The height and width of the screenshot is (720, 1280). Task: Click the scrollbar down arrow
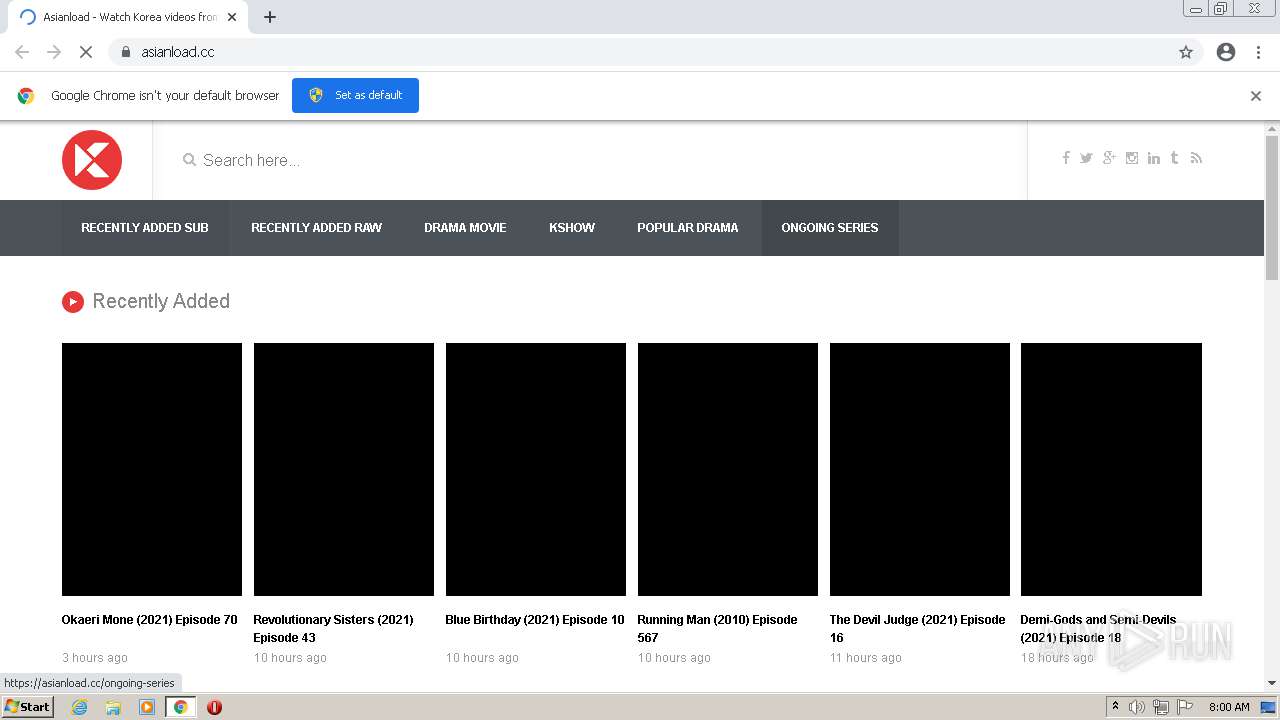(1272, 683)
